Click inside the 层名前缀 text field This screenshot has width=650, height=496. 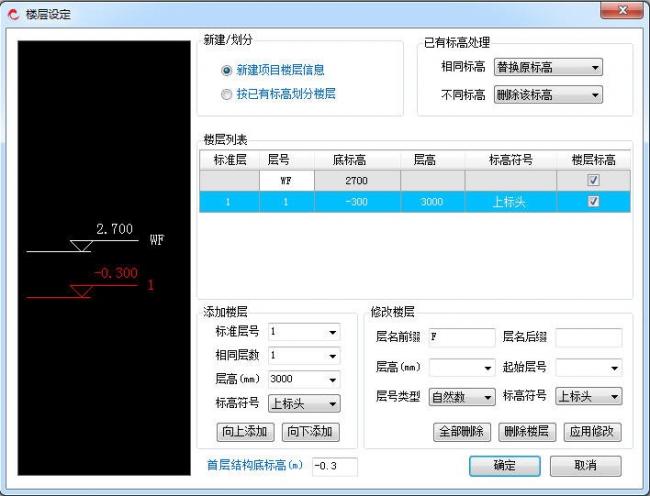coord(461,338)
